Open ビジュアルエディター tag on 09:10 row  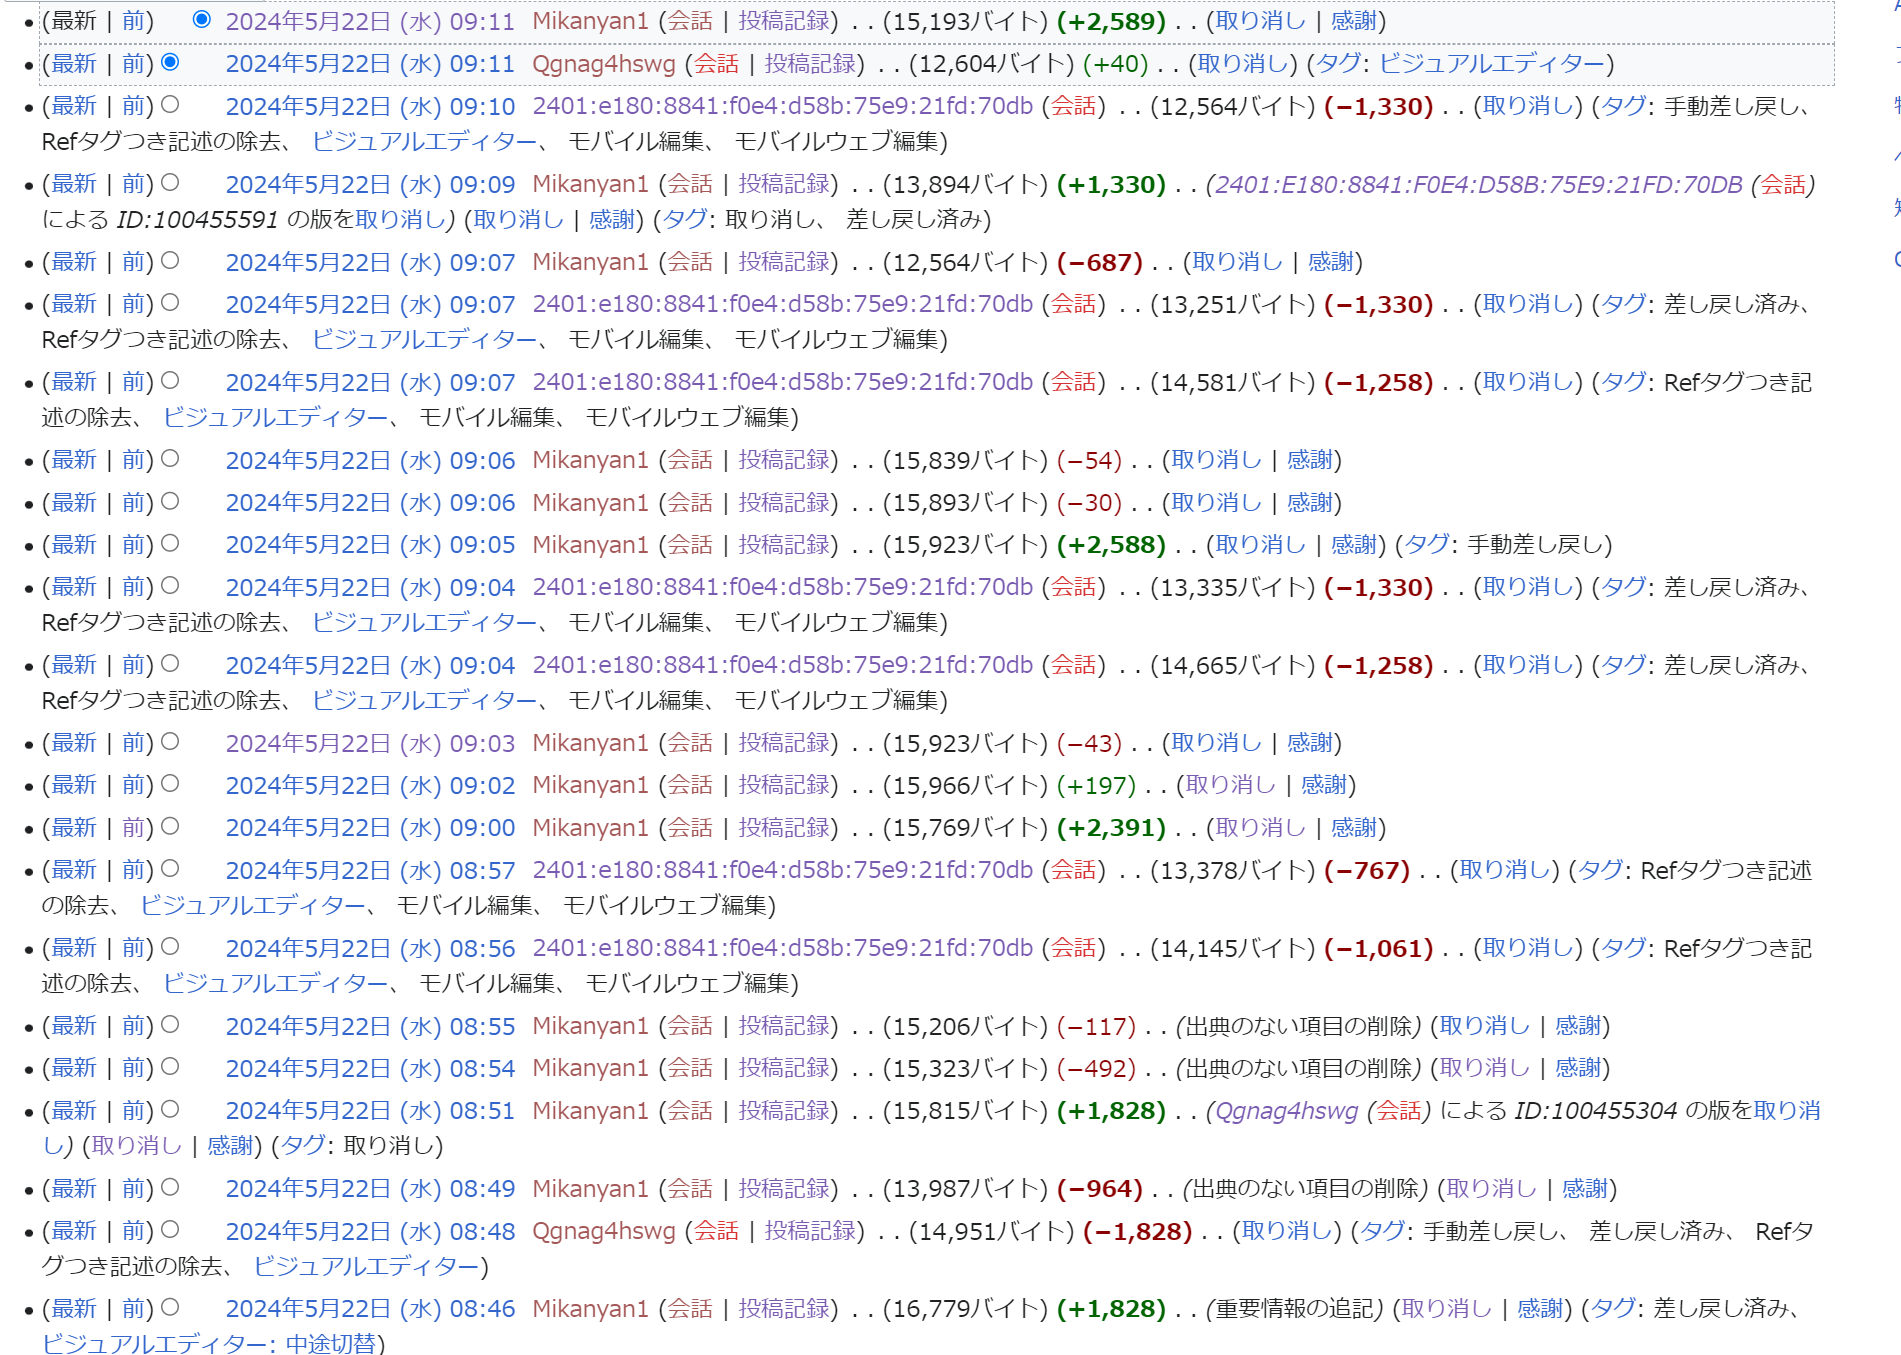[424, 142]
